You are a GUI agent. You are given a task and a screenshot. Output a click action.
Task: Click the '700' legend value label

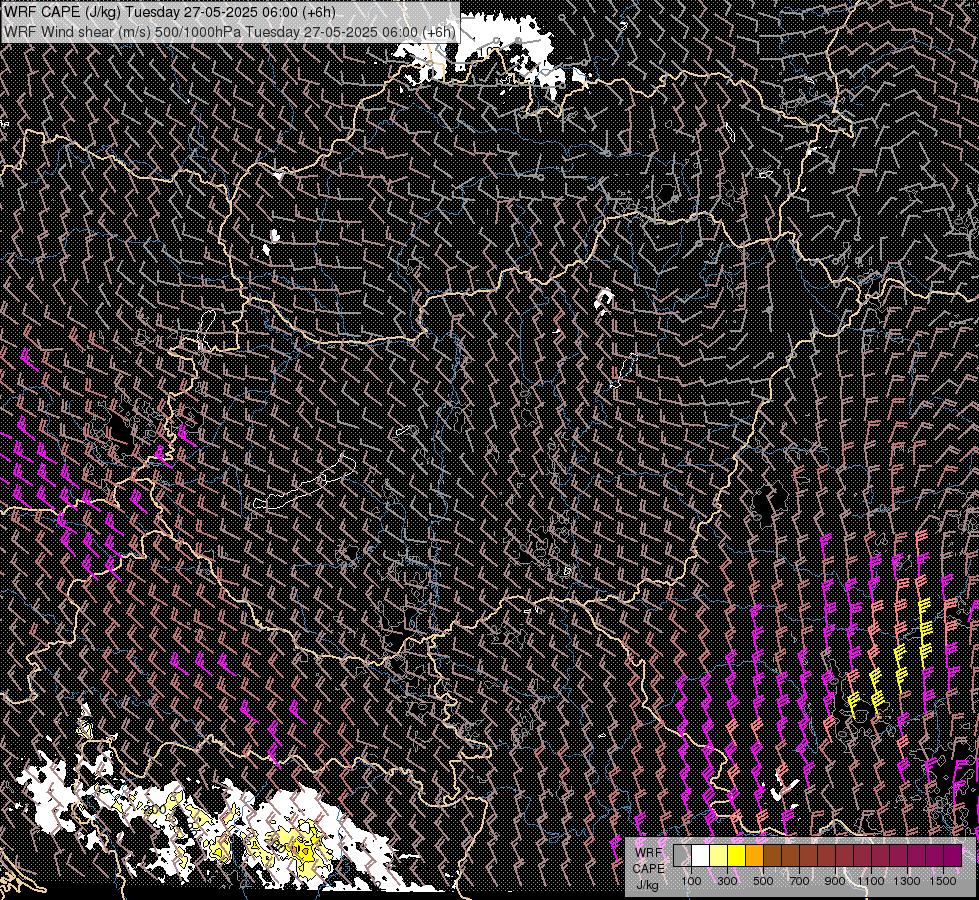pyautogui.click(x=799, y=881)
